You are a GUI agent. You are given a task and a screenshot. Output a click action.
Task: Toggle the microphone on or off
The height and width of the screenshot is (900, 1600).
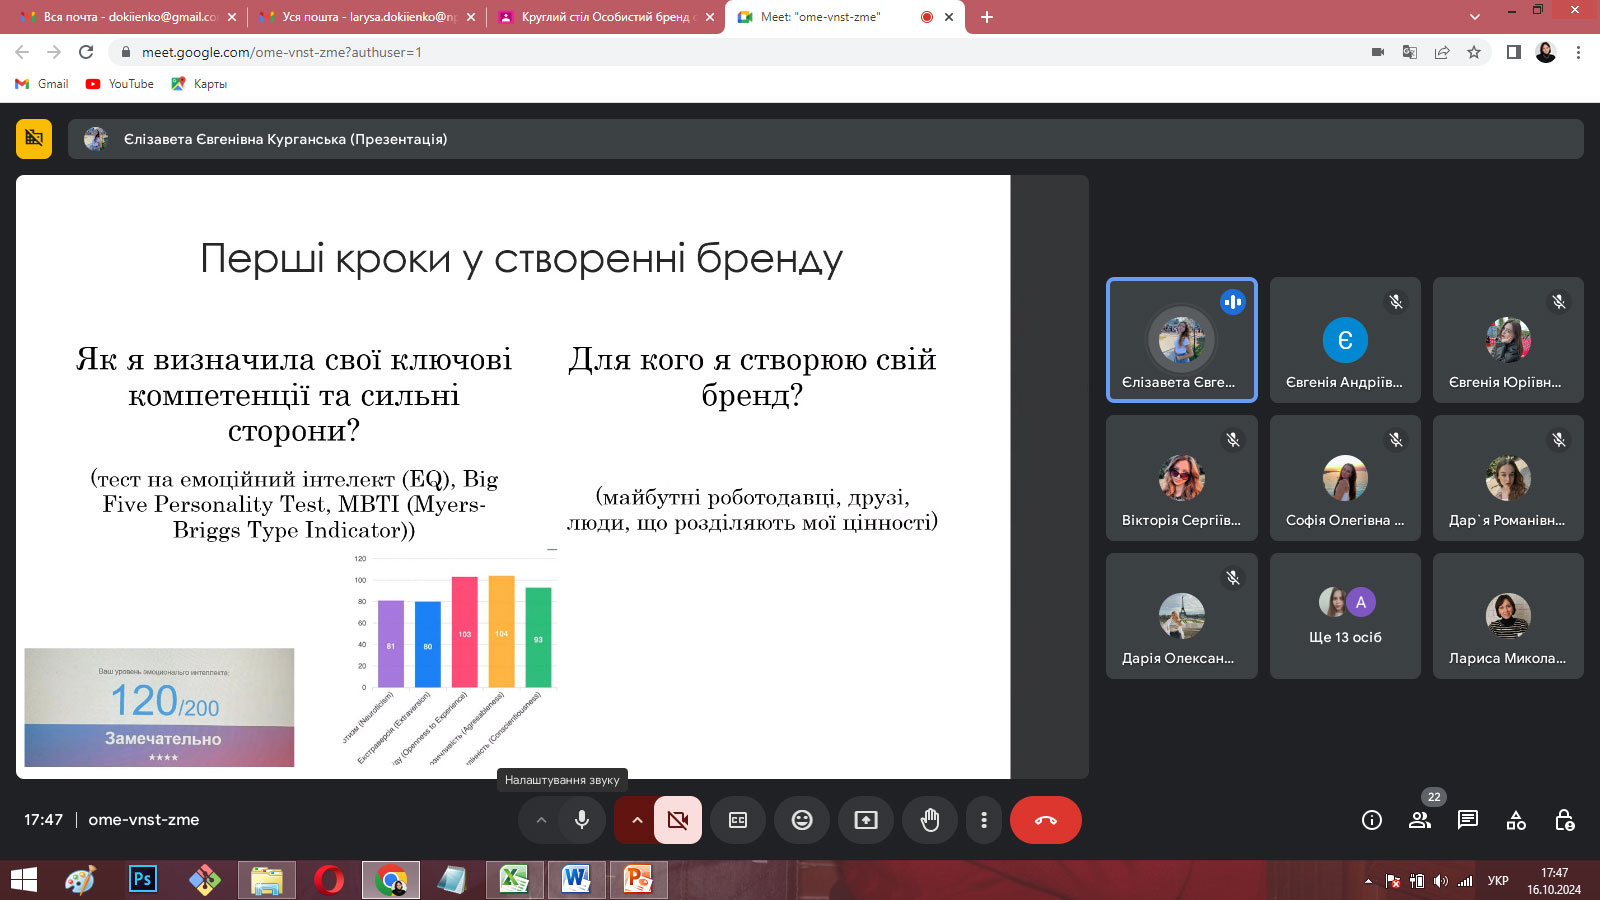click(582, 820)
